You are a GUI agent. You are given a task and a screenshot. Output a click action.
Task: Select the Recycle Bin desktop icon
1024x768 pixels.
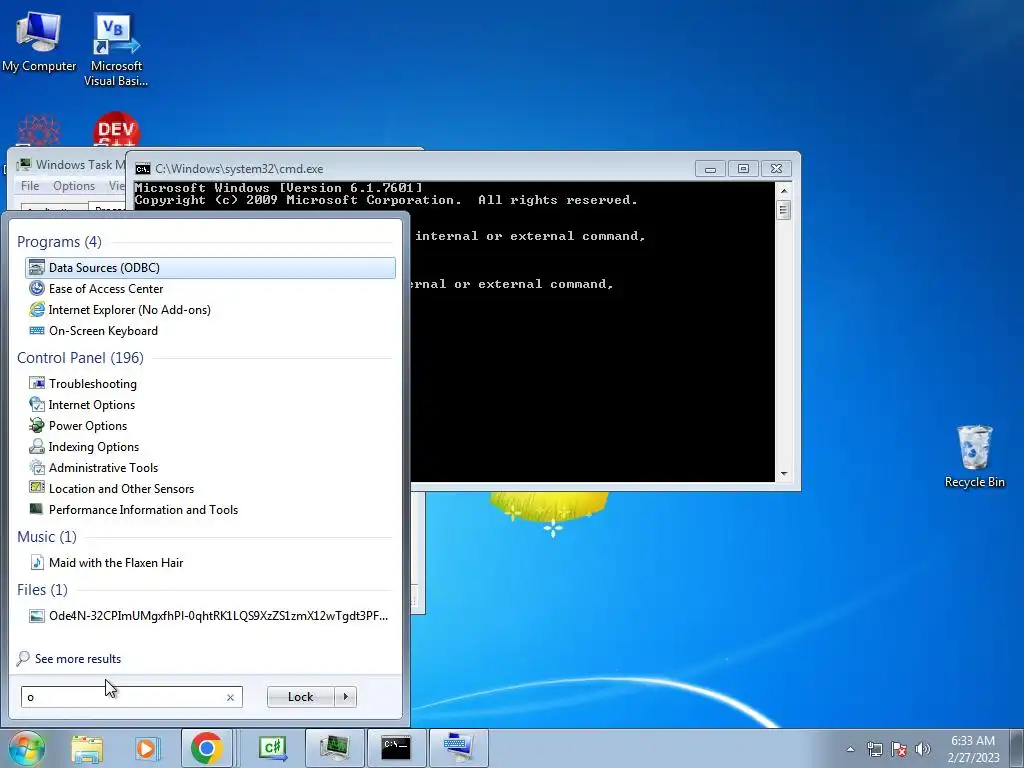point(974,456)
